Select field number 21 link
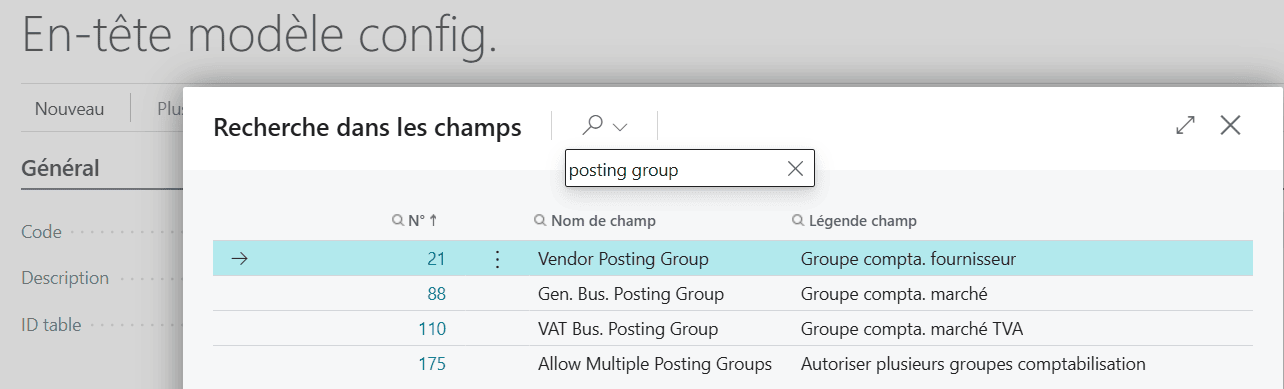Screen dimensions: 1284x389 (436, 259)
